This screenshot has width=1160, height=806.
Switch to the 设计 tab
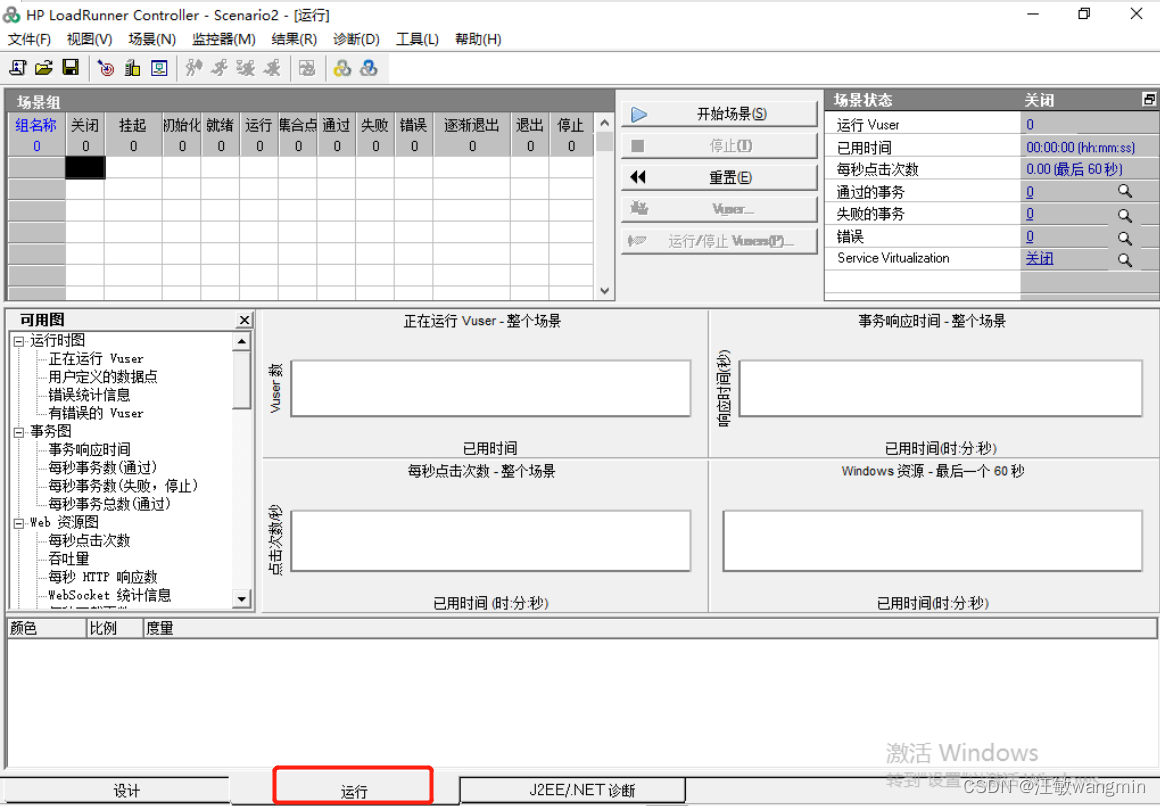(x=127, y=789)
